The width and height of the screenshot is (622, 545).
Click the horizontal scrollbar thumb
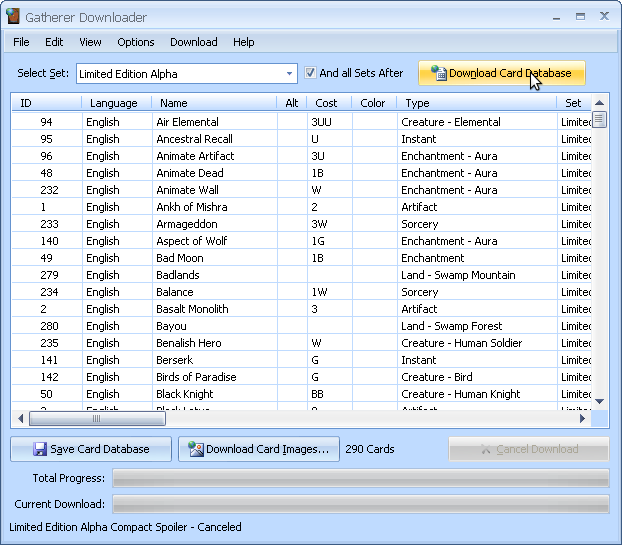97,418
